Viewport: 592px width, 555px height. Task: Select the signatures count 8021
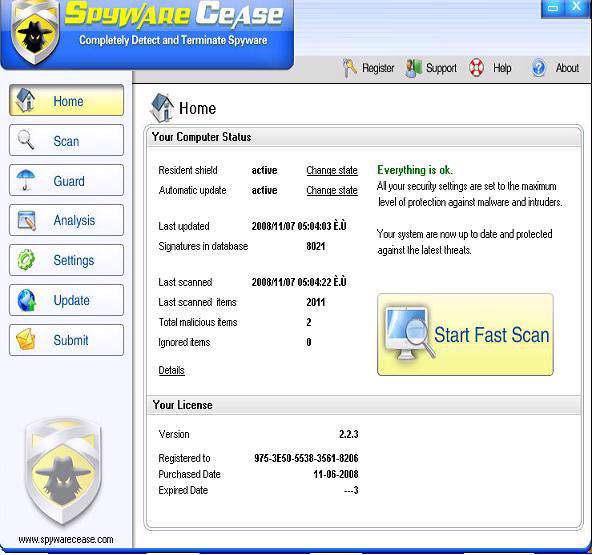click(x=316, y=246)
